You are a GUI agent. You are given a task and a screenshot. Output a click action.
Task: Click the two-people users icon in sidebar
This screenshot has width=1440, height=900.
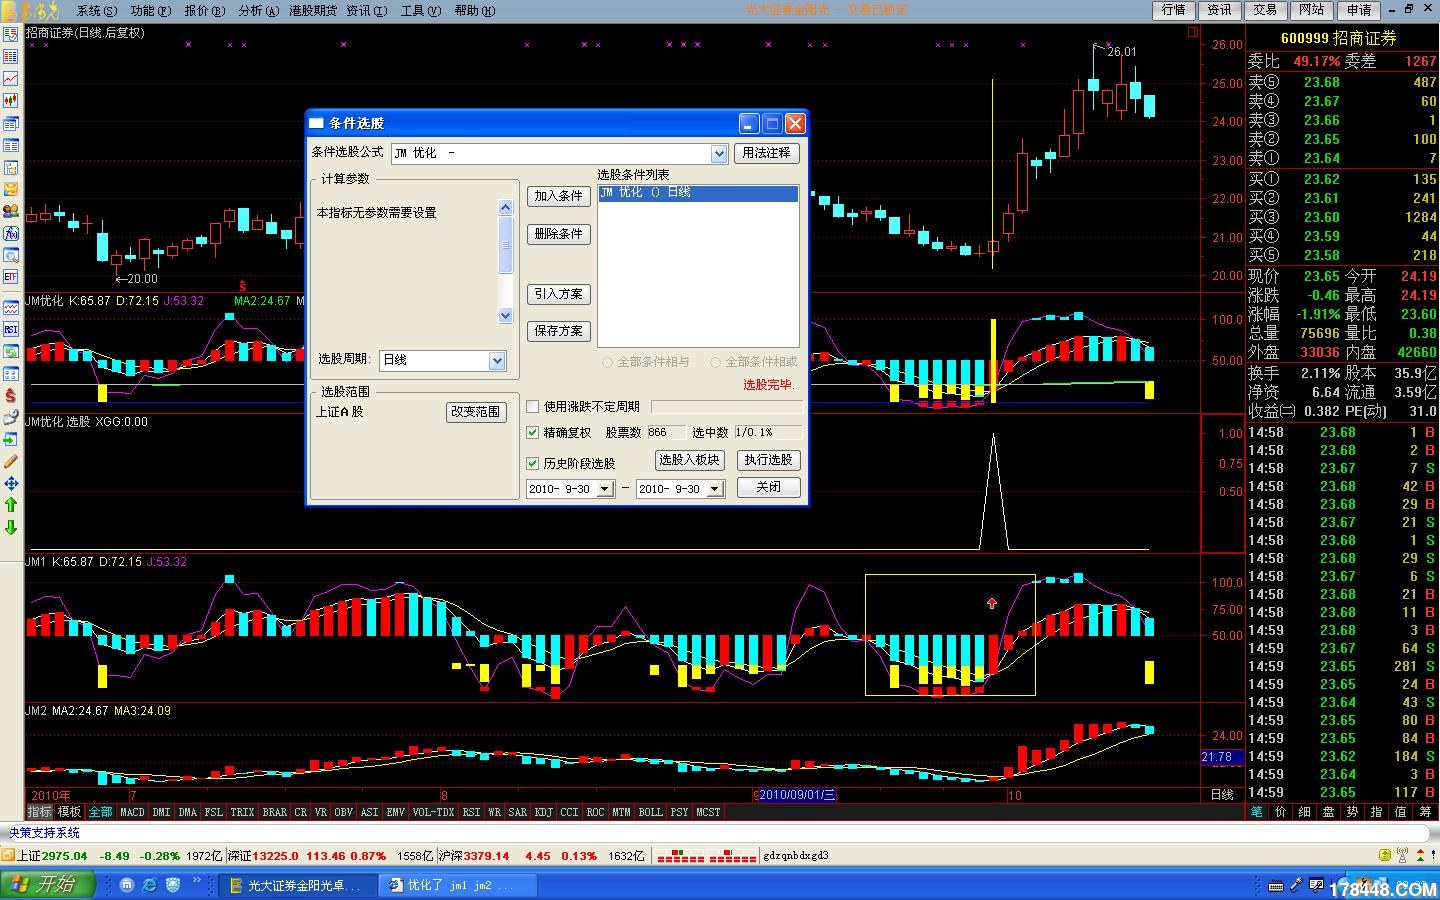(x=11, y=211)
